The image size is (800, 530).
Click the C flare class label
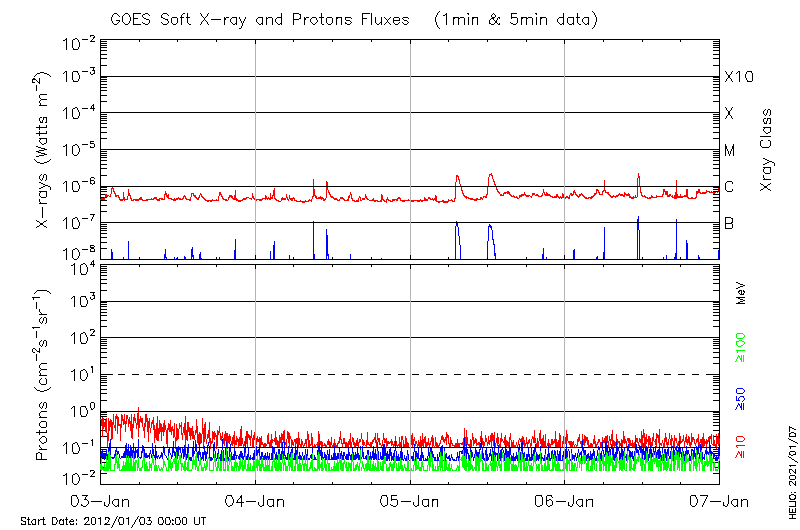[x=729, y=187]
